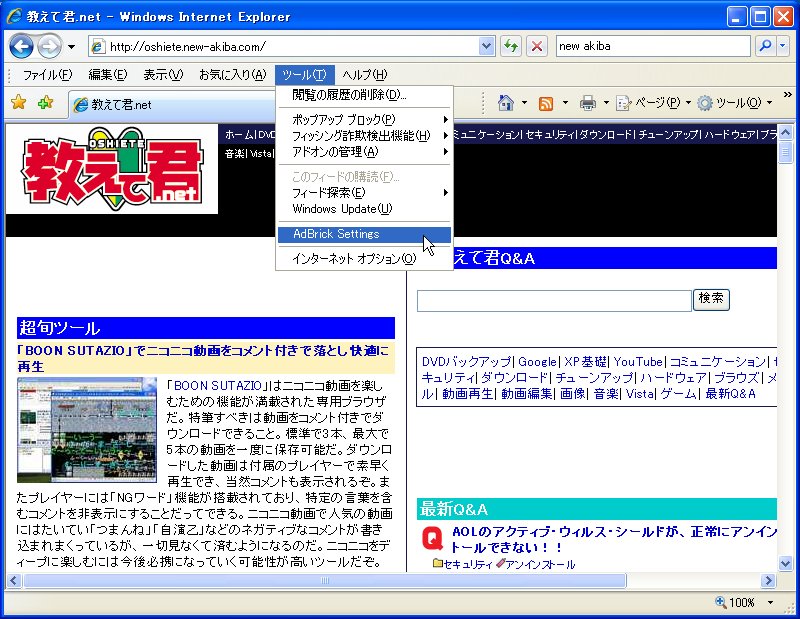800x619 pixels.
Task: Open the 表示(V) menu
Action: (163, 75)
